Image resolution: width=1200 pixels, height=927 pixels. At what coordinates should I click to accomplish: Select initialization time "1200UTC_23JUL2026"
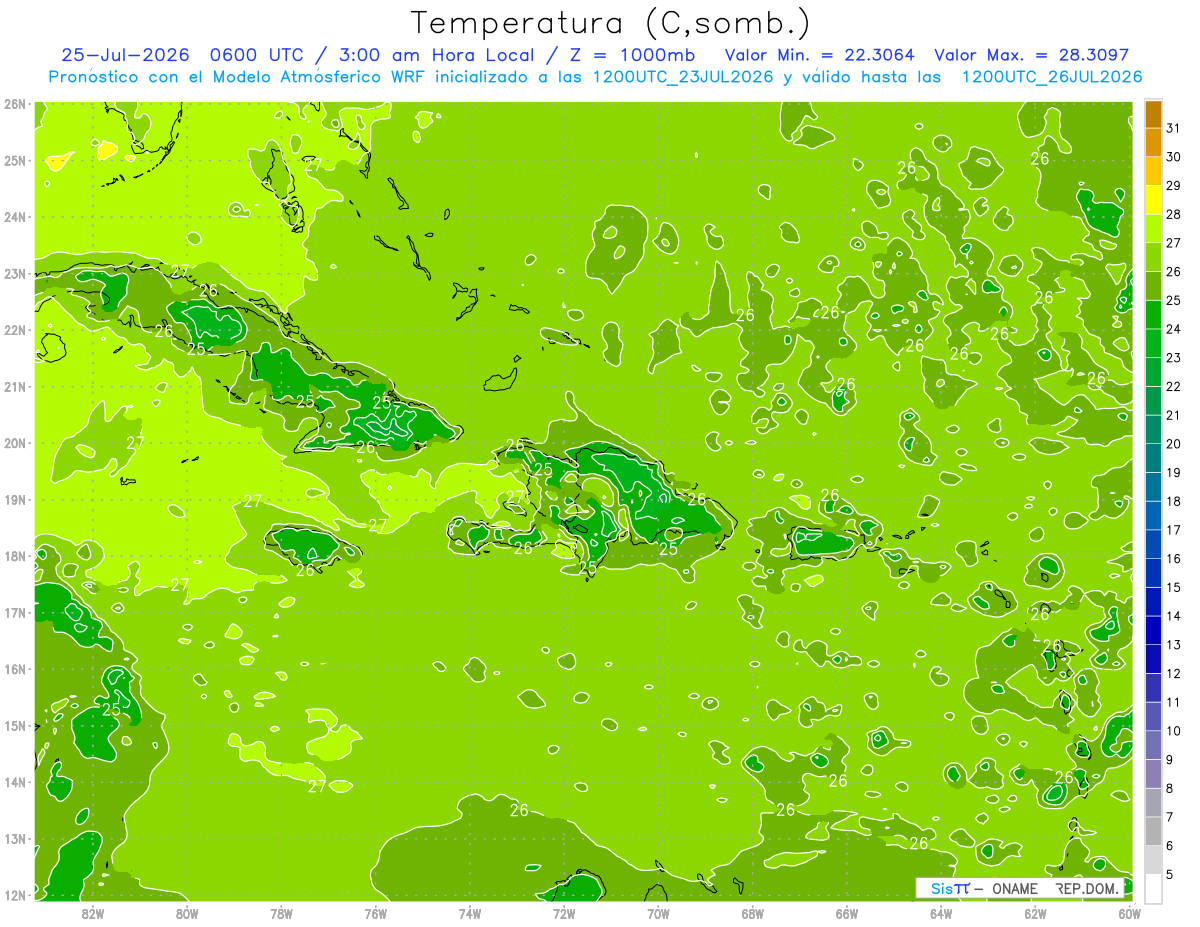683,77
